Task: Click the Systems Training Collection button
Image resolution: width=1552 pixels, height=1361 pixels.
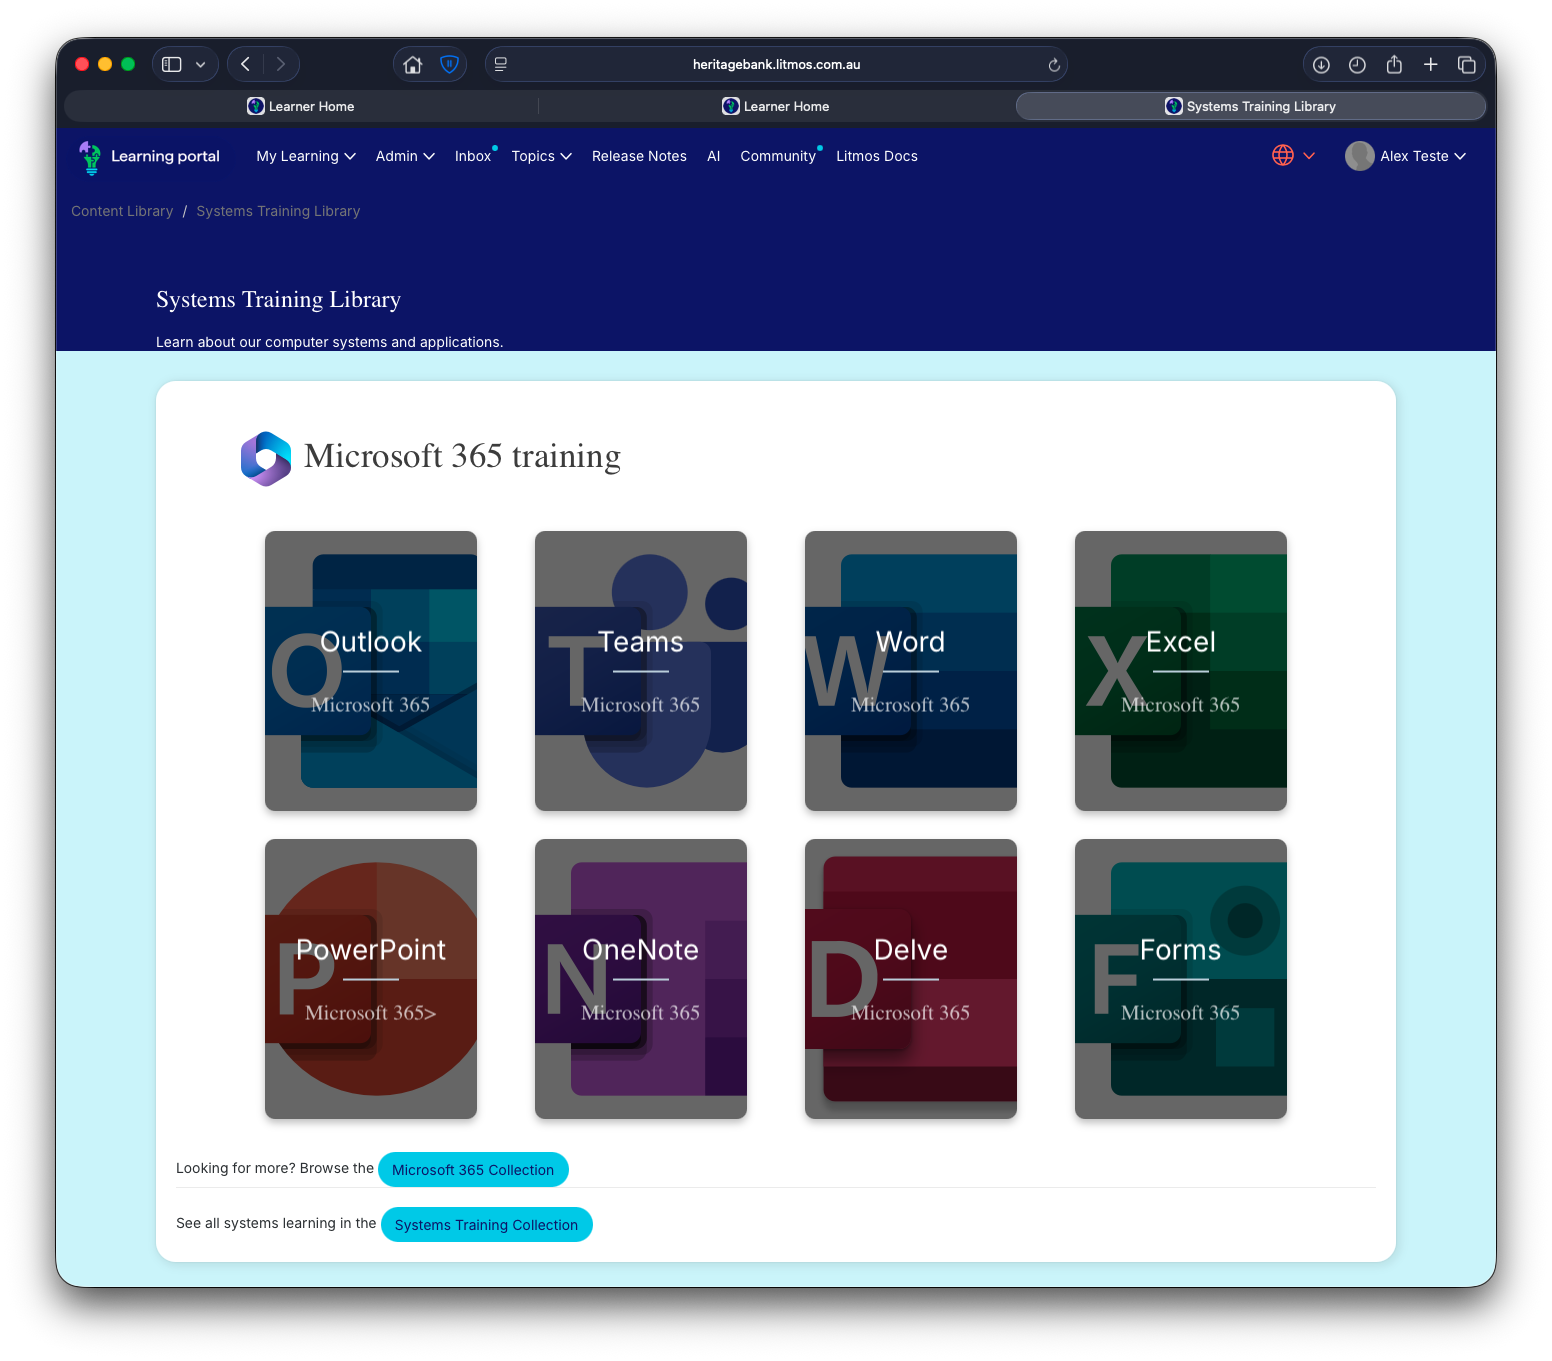Action: [487, 1225]
